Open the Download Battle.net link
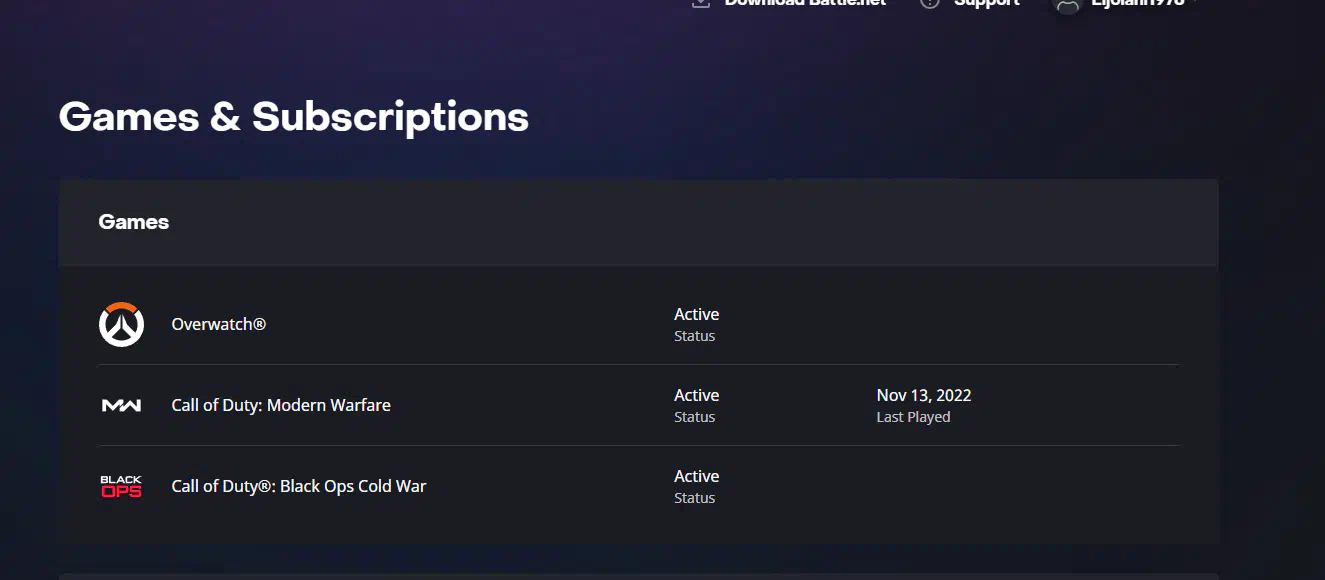The width and height of the screenshot is (1325, 580). 805,3
